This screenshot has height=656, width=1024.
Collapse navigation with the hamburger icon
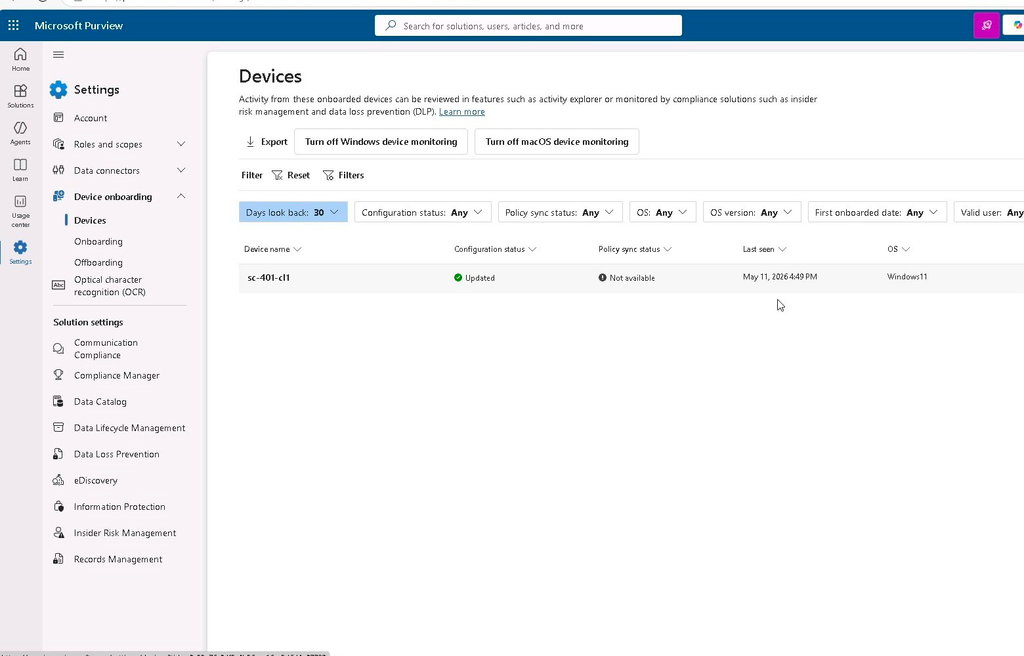pyautogui.click(x=58, y=55)
